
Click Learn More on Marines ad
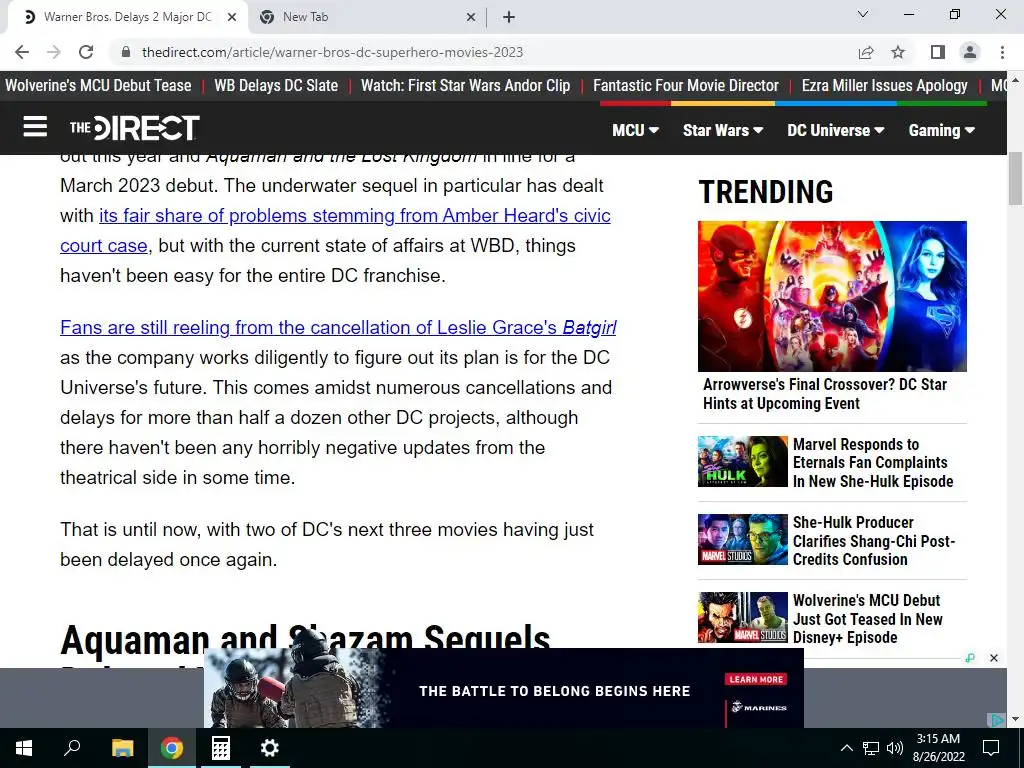pyautogui.click(x=756, y=679)
